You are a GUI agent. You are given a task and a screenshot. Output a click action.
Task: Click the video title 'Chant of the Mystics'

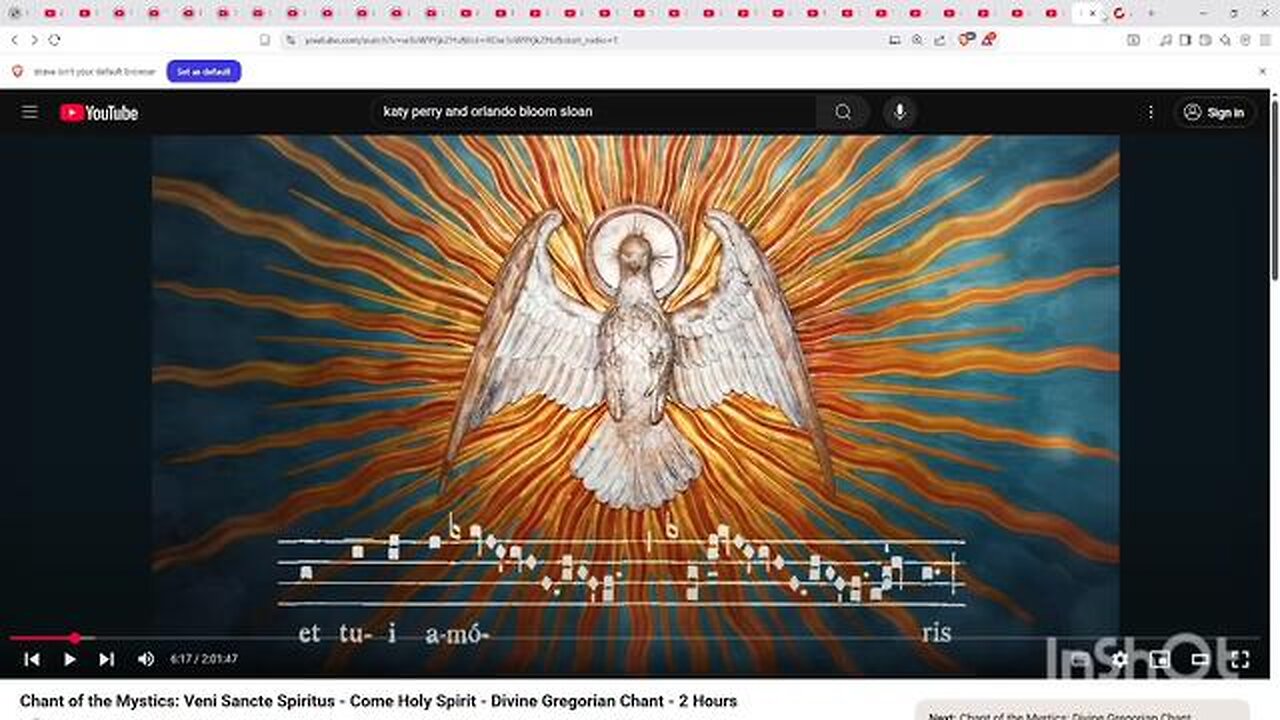tap(378, 701)
